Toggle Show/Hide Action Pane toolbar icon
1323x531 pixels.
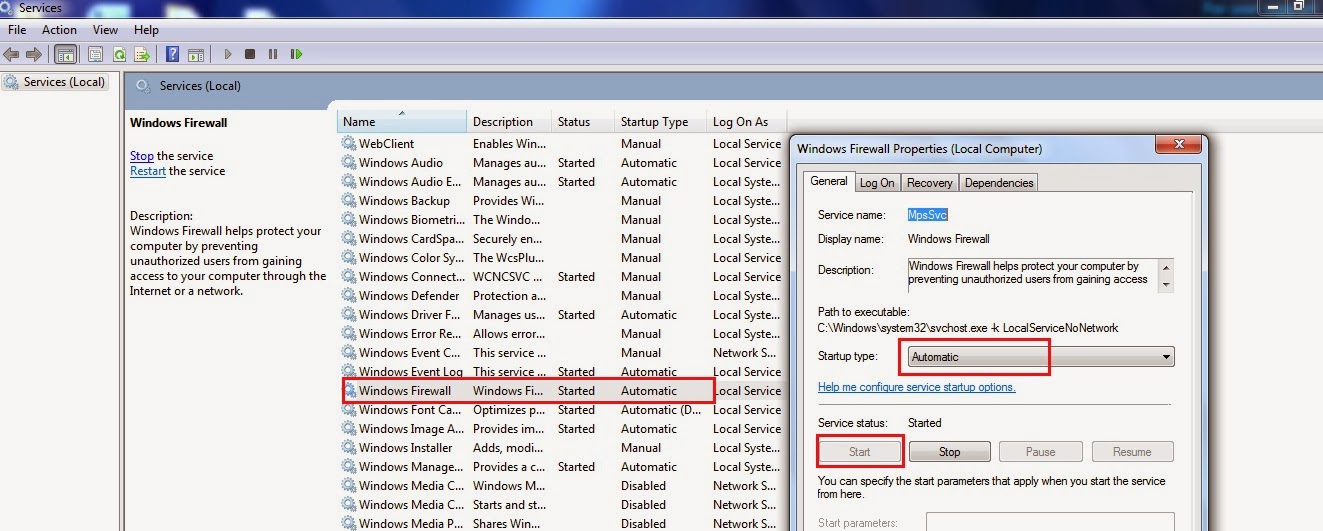click(x=196, y=54)
